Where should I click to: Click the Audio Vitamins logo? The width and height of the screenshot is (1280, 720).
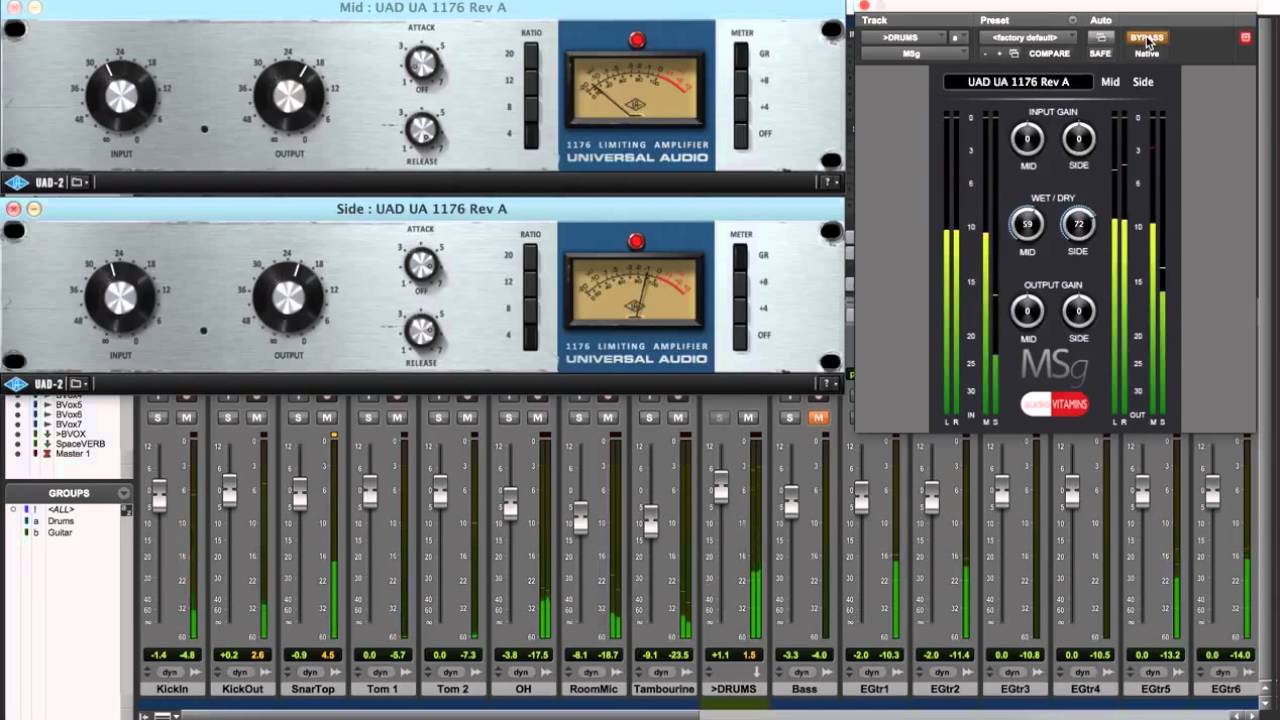pyautogui.click(x=1054, y=404)
